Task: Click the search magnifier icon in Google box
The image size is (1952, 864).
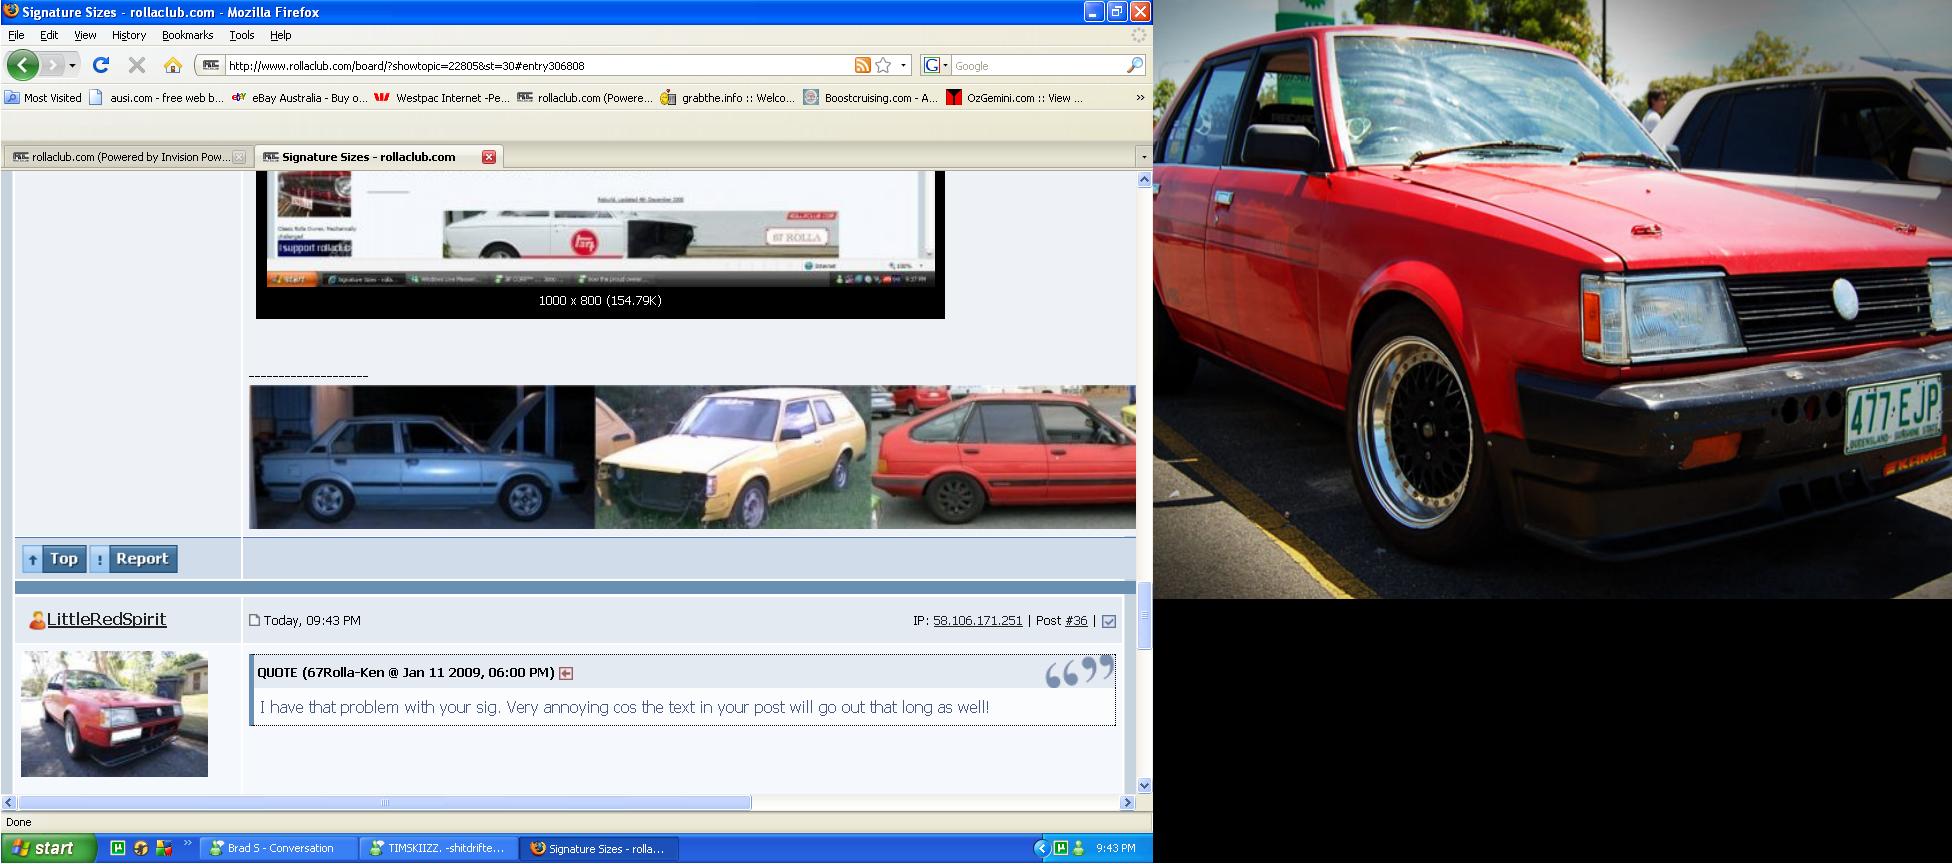Action: click(x=1134, y=65)
